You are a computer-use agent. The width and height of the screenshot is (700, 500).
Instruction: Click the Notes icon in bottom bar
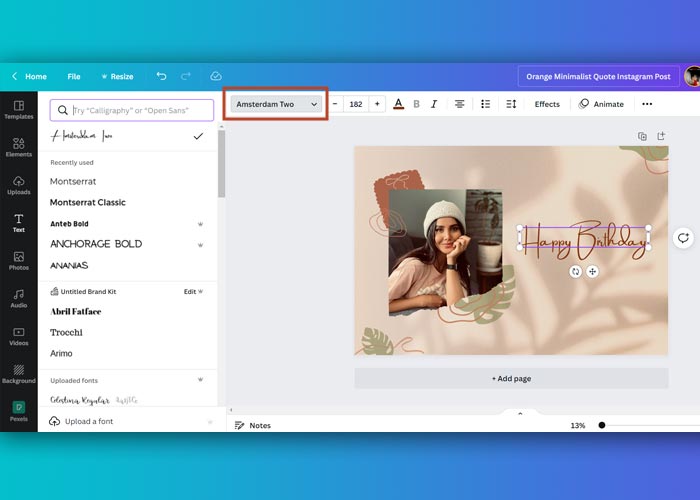[x=239, y=425]
